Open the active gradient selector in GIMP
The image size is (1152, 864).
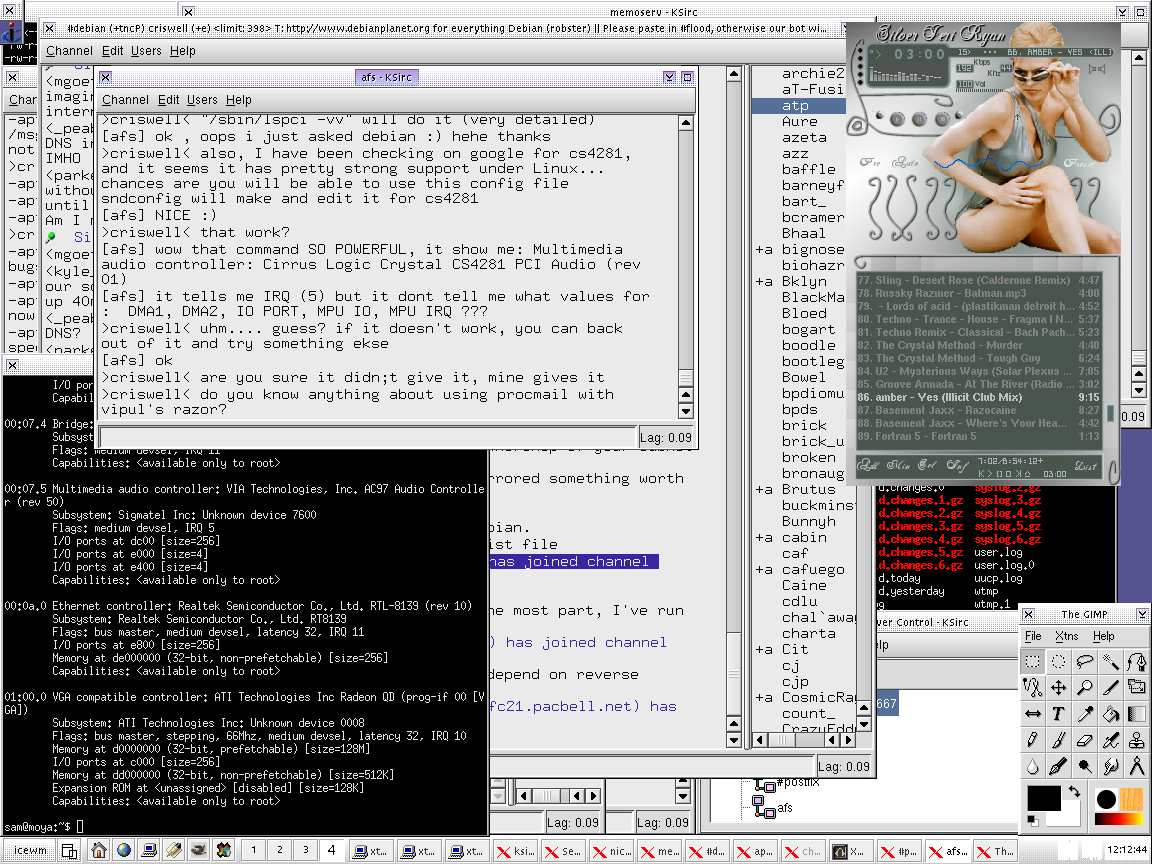1120,818
